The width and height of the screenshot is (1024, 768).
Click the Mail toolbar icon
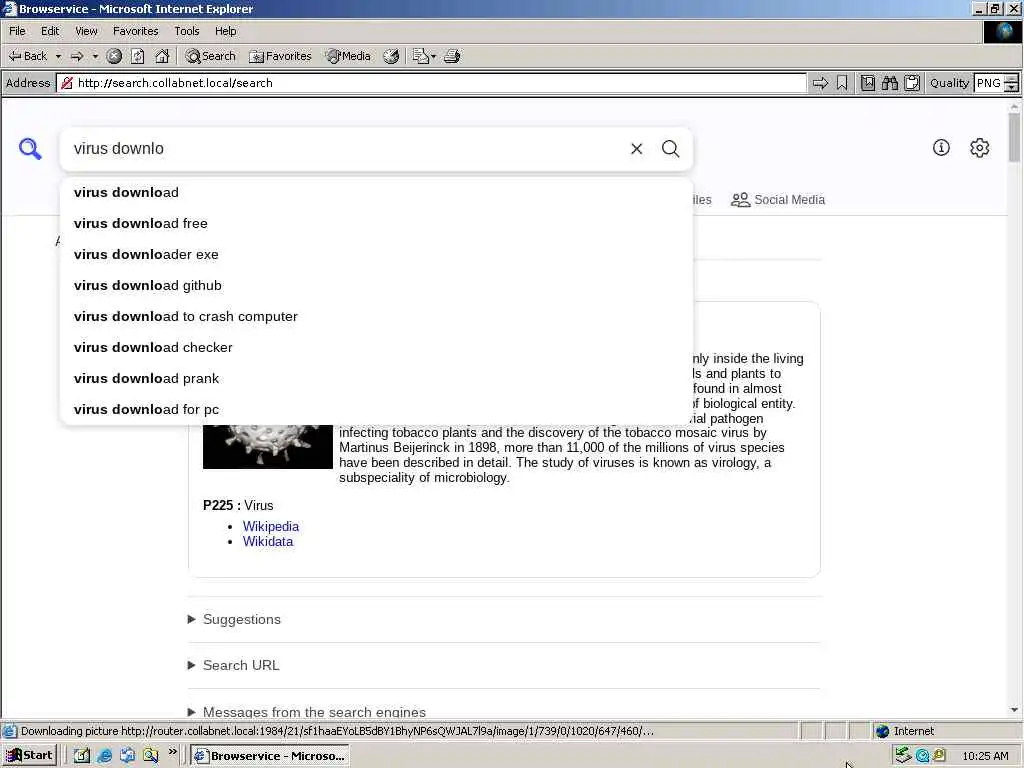point(423,56)
